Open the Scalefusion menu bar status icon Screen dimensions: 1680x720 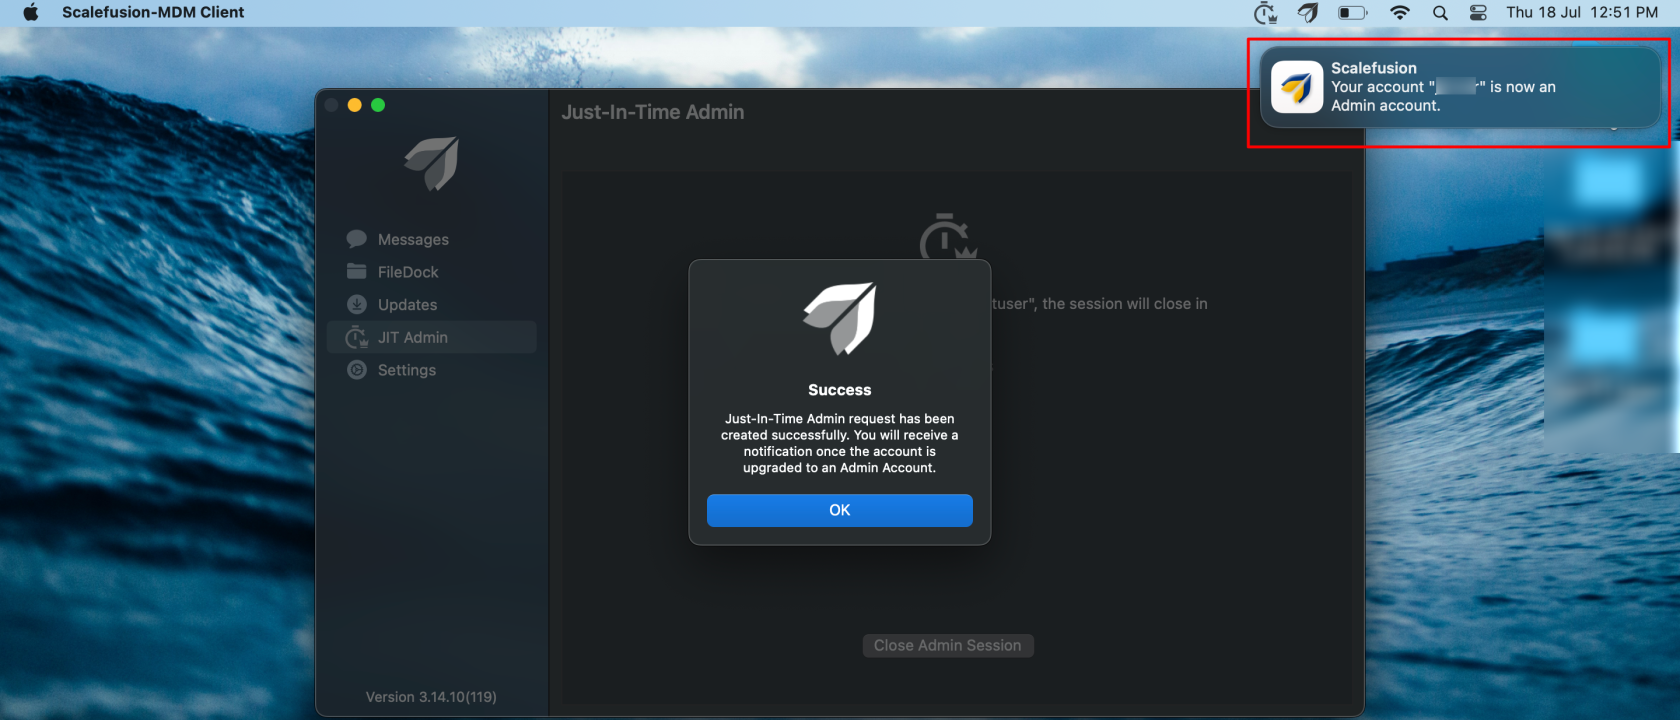tap(1308, 12)
